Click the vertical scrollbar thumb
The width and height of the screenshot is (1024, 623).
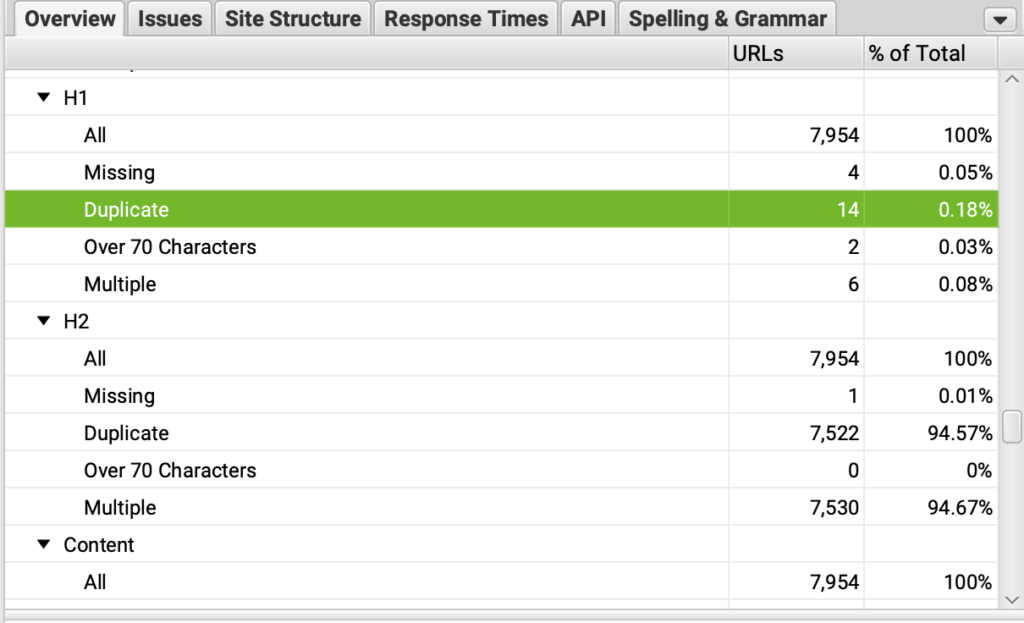1012,426
